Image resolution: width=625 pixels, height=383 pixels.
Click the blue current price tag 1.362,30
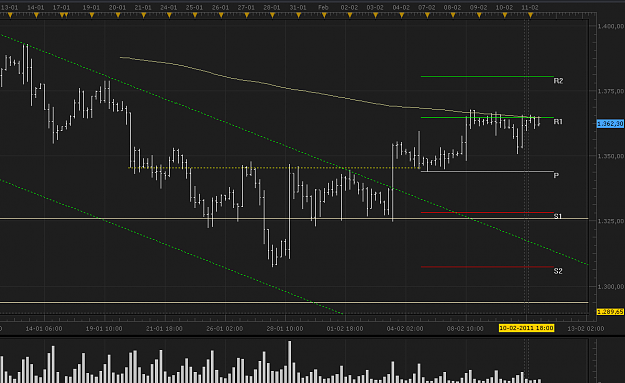pos(610,124)
